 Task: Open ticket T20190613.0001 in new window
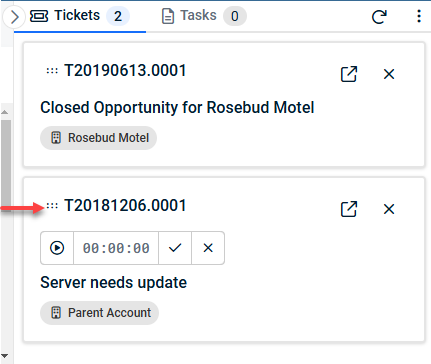click(349, 74)
